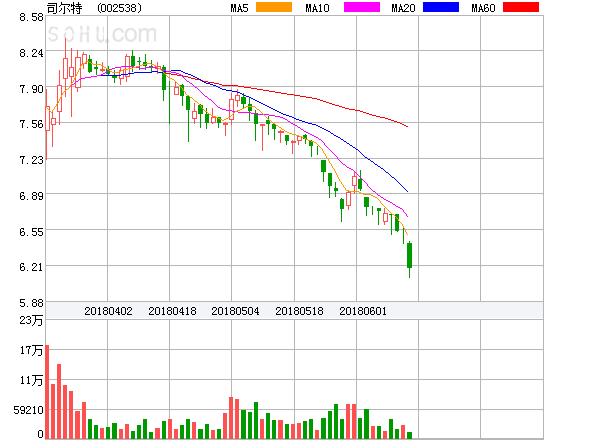Image resolution: width=600 pixels, height=440 pixels.
Task: Click the 20180418 date label
Action: [172, 311]
